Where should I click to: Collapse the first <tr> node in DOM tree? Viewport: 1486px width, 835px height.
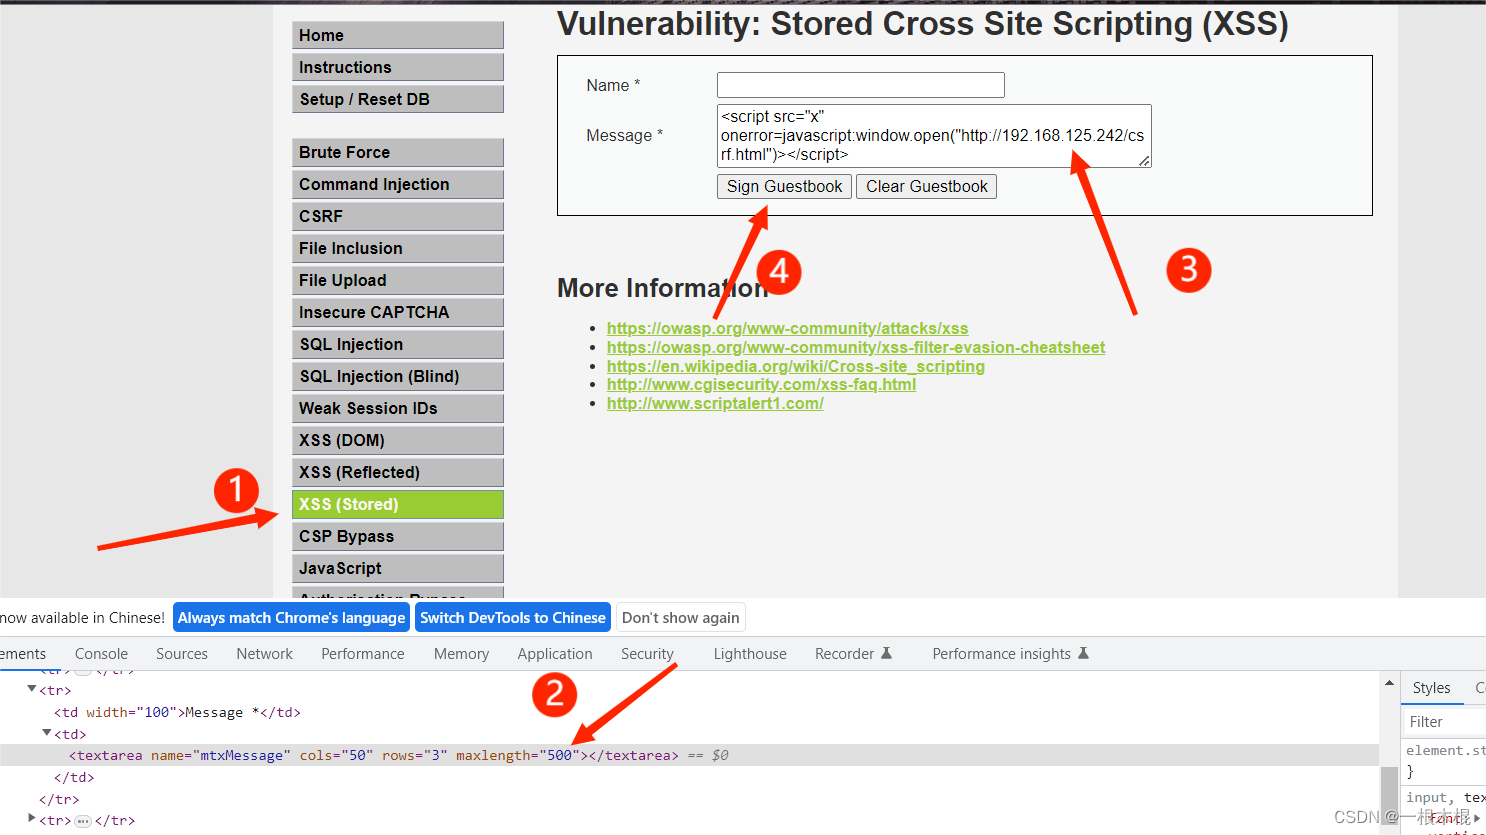32,689
